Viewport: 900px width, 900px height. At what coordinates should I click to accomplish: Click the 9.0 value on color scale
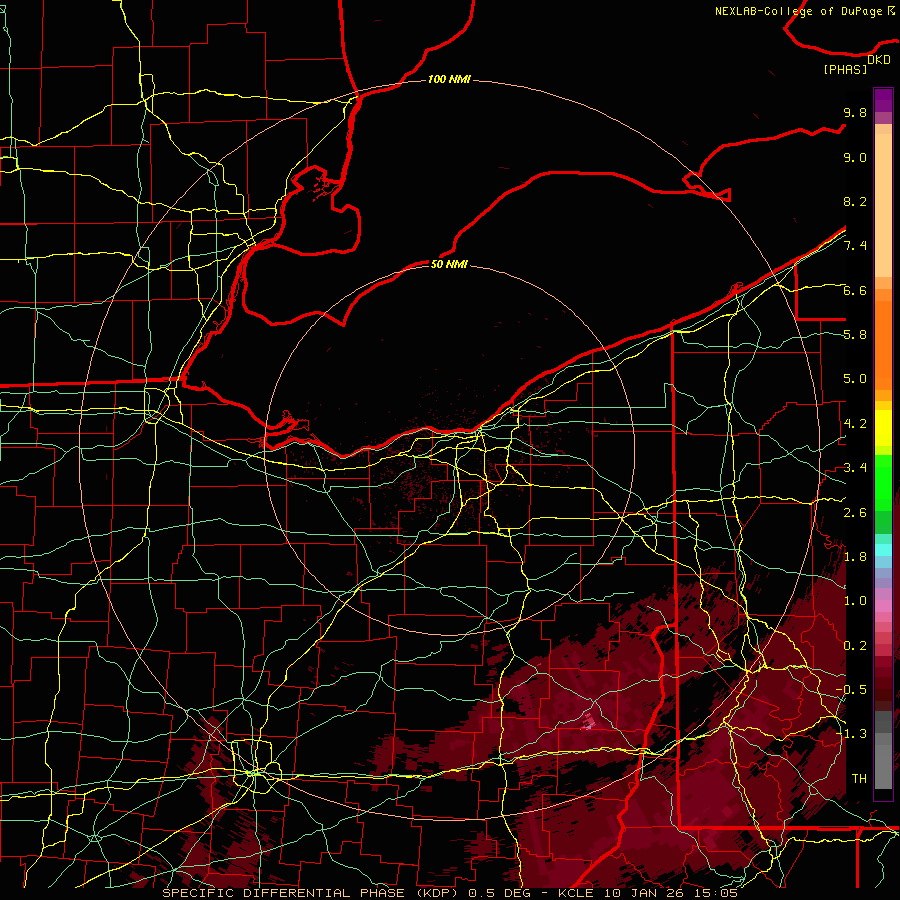click(855, 157)
